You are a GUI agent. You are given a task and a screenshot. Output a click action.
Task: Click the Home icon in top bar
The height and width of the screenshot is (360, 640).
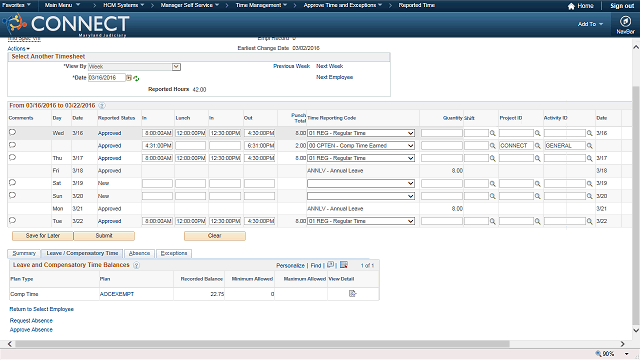pyautogui.click(x=571, y=6)
